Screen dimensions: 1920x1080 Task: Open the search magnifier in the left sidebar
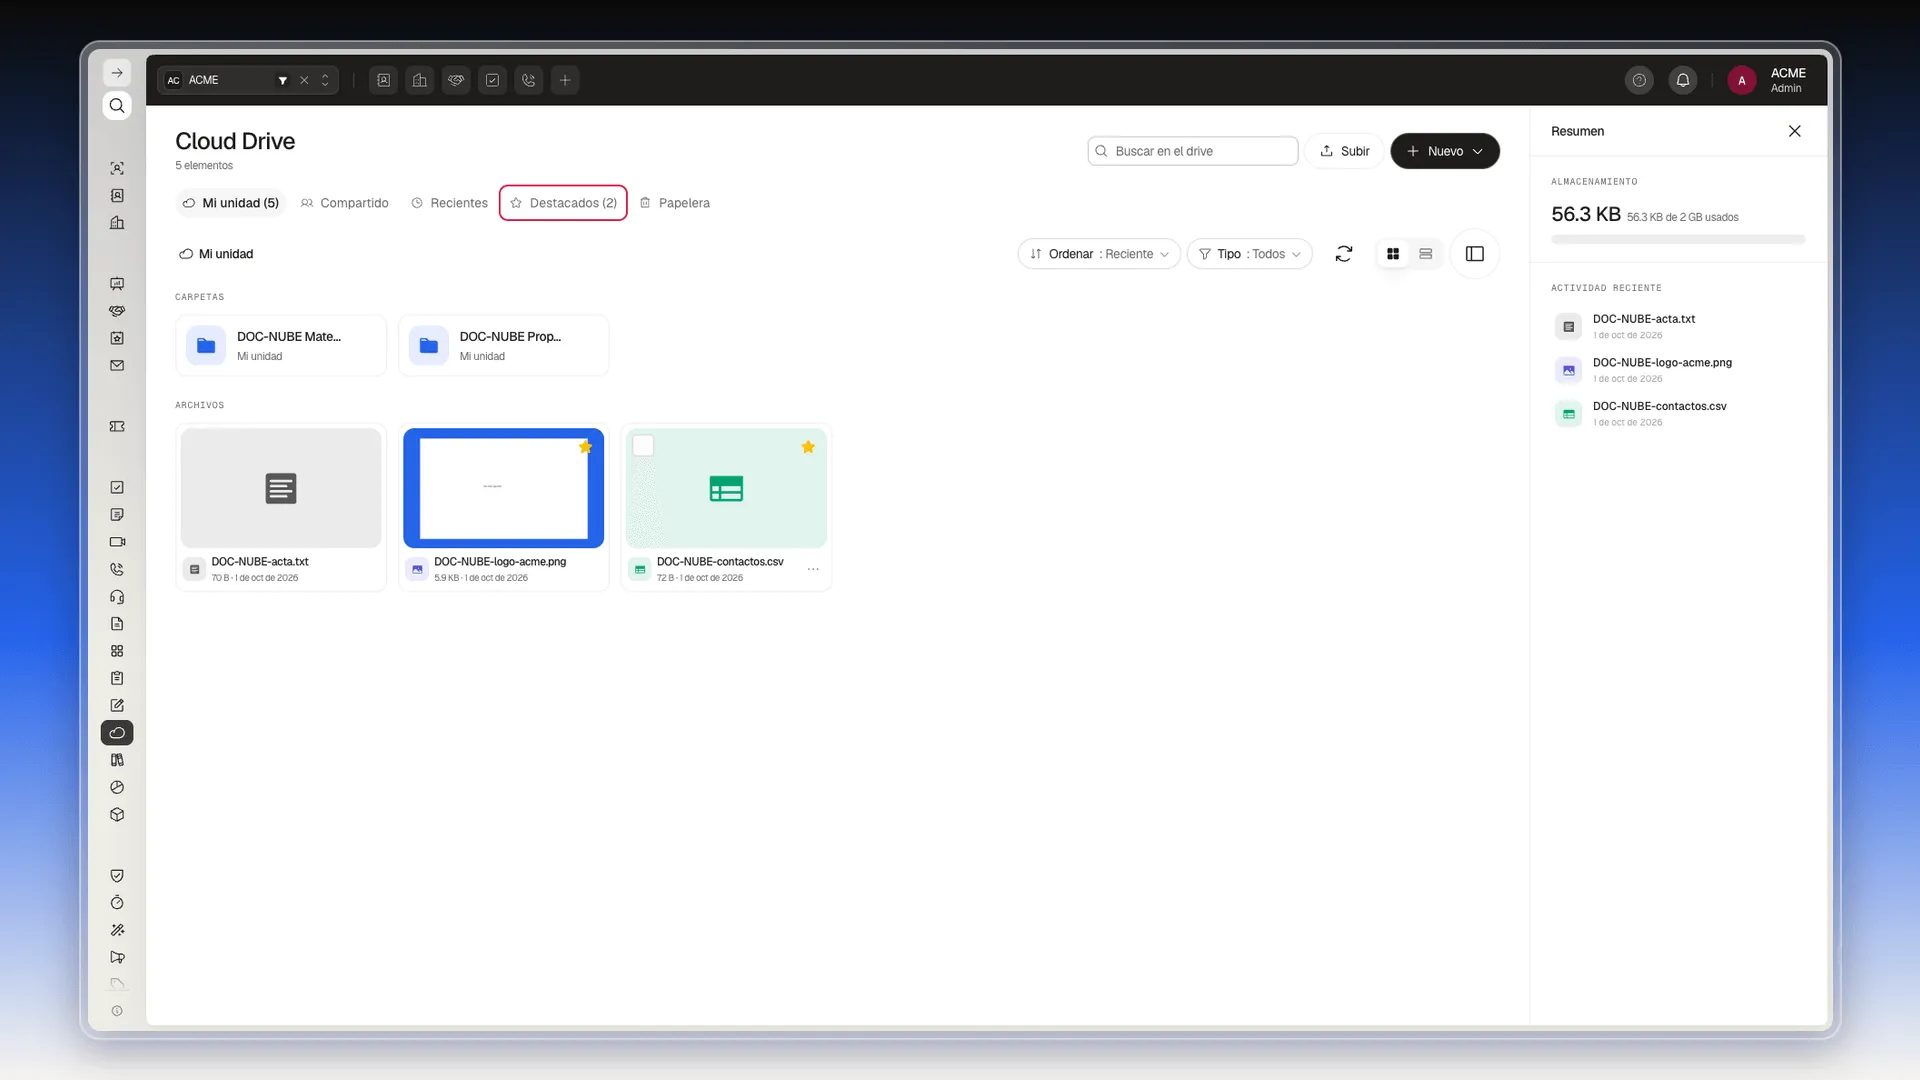tap(117, 106)
